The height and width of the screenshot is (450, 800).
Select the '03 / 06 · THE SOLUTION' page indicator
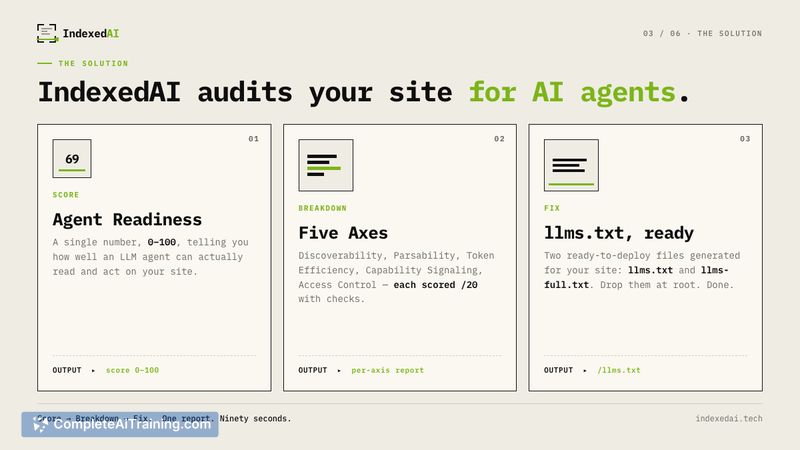(x=702, y=34)
